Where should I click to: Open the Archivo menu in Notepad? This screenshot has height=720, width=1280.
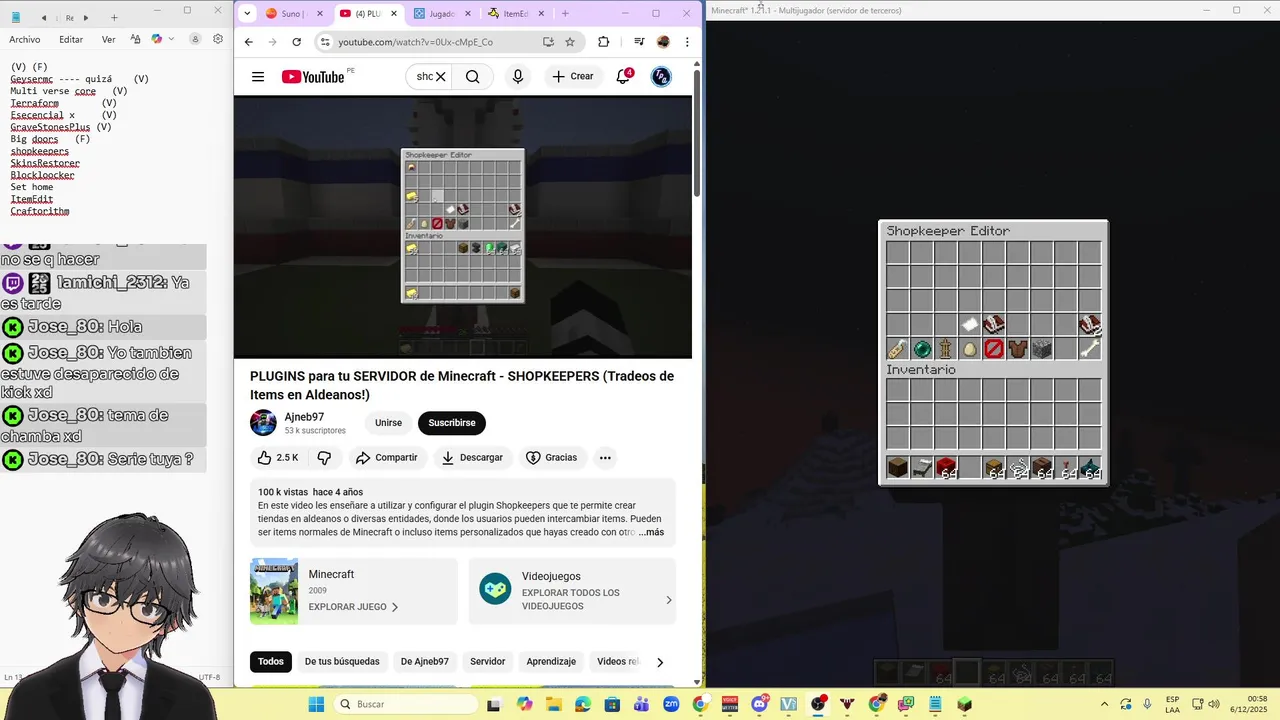pos(25,40)
